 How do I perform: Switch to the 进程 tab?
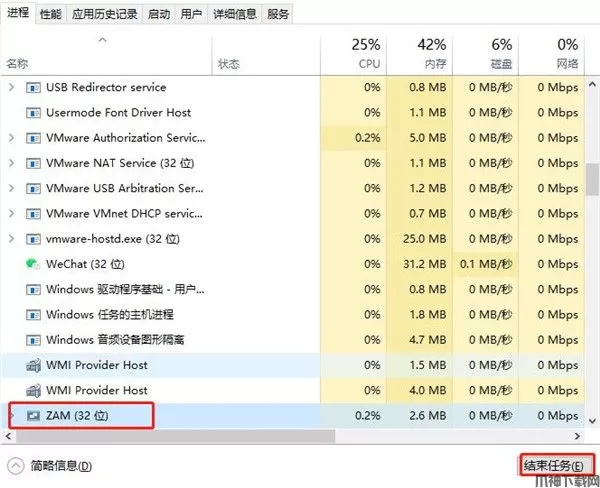point(18,13)
